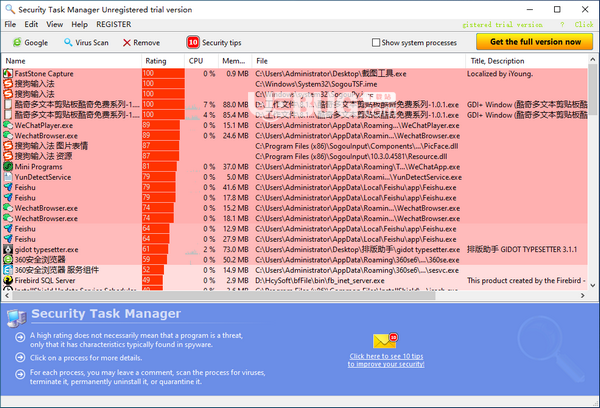This screenshot has width=600, height=408.
Task: Click the vertical scrollbar down arrow
Action: click(593, 286)
